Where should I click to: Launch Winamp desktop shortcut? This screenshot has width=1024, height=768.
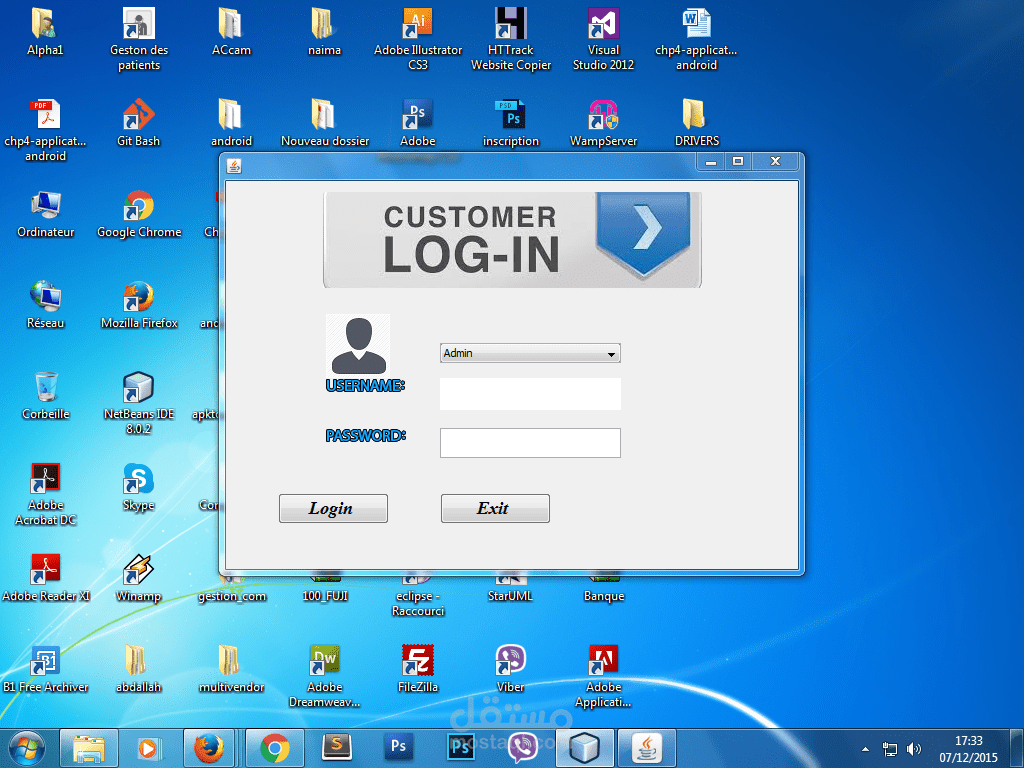[x=138, y=577]
